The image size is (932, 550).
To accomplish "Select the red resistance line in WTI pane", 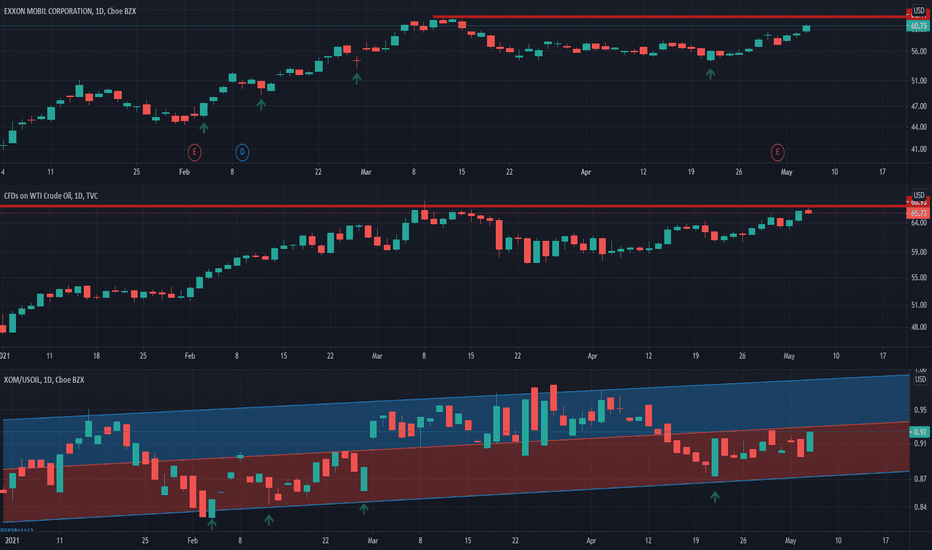I will point(452,206).
